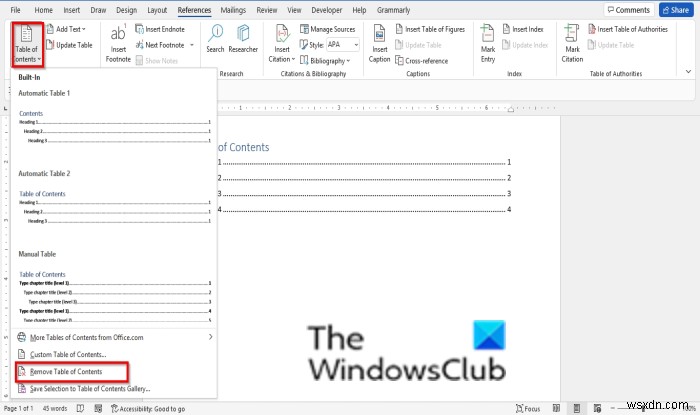700x415 pixels.
Task: Switch to the Review tab
Action: 267,10
